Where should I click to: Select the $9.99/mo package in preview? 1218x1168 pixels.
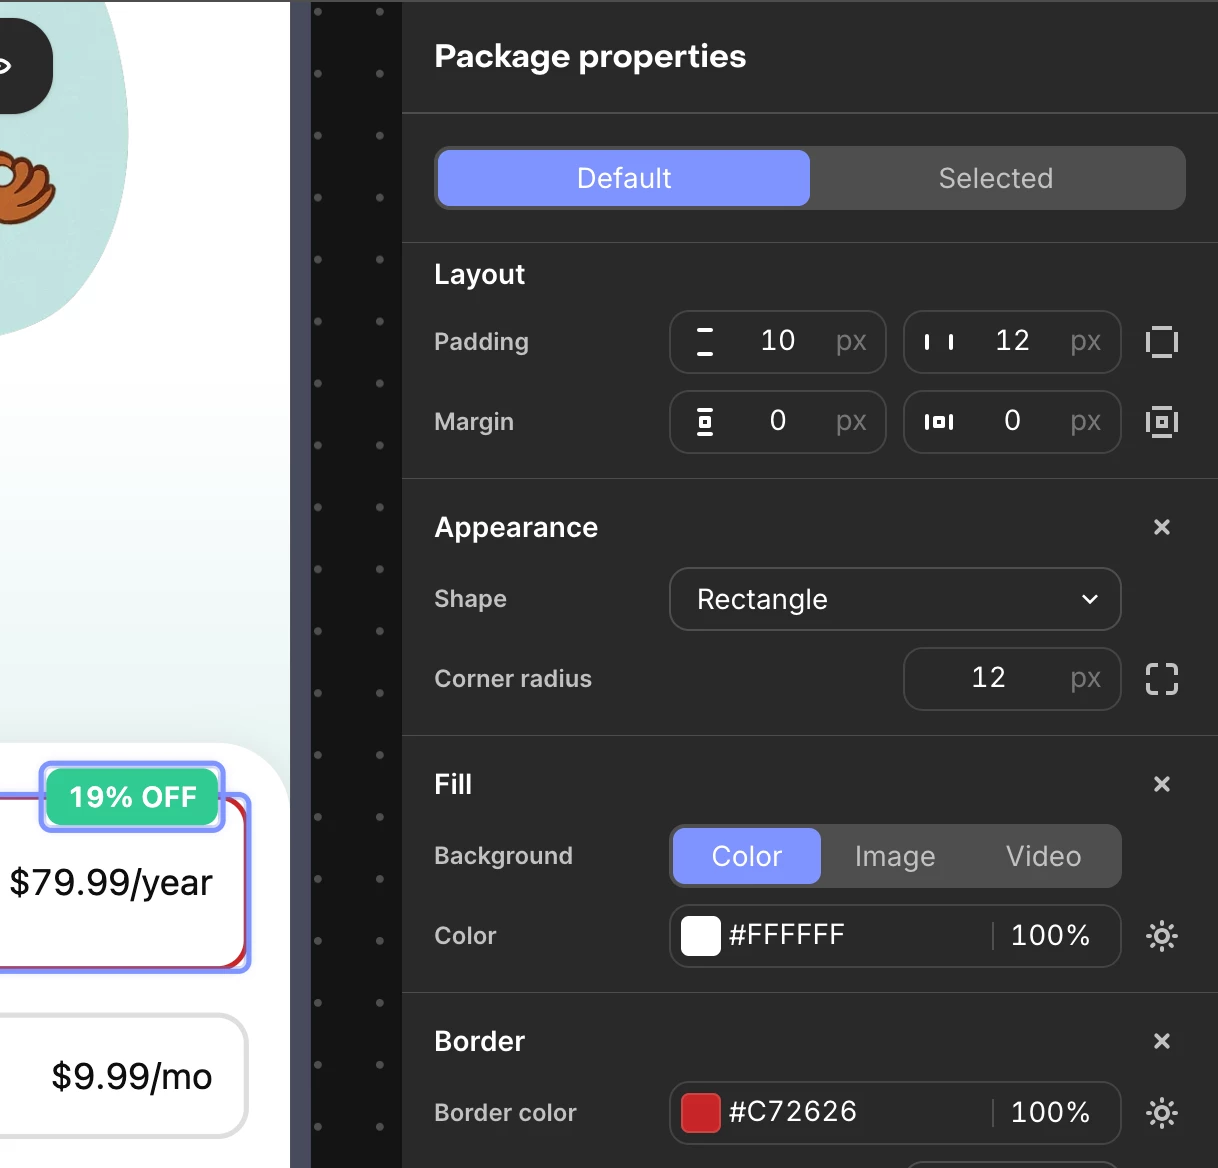pyautogui.click(x=122, y=1076)
